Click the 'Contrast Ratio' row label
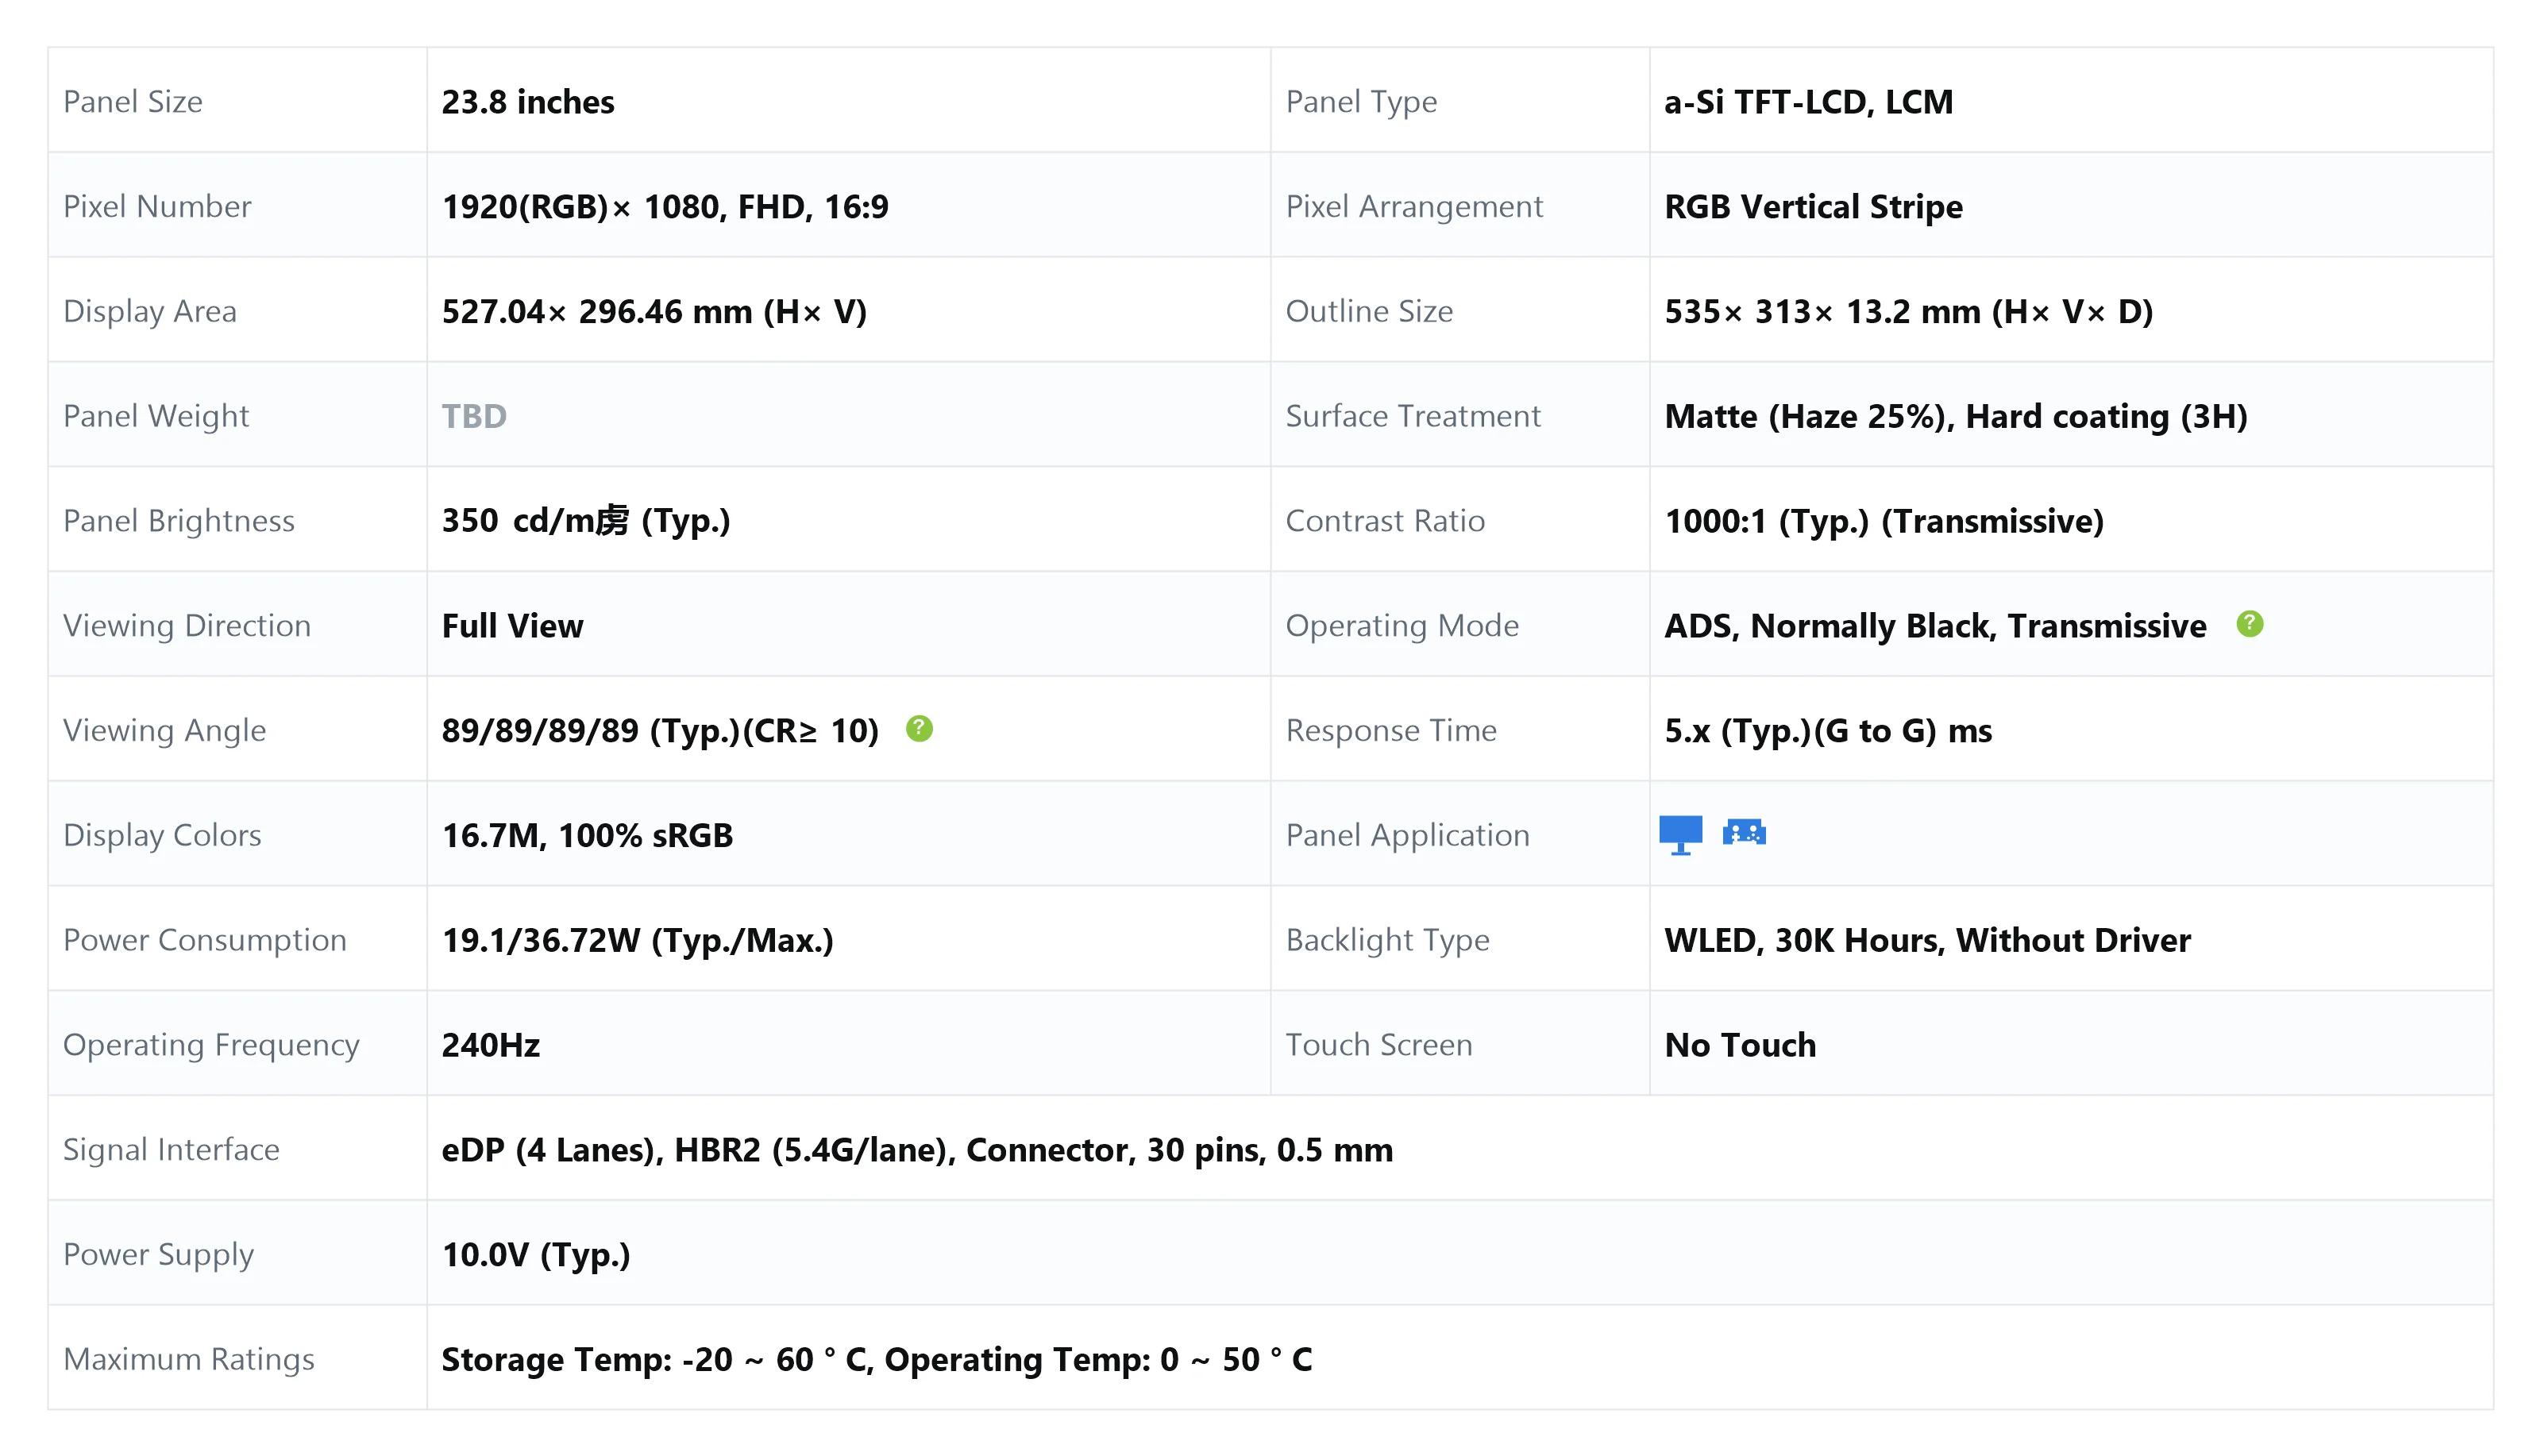Viewport: 2541px width, 1456px height. click(1385, 521)
